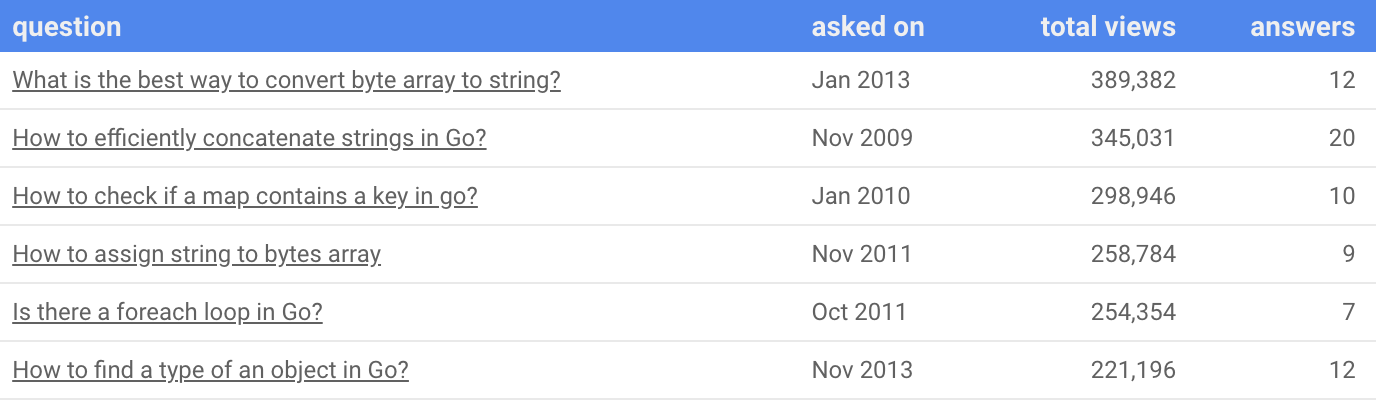Click the Oct 2011 date cell

pos(858,313)
